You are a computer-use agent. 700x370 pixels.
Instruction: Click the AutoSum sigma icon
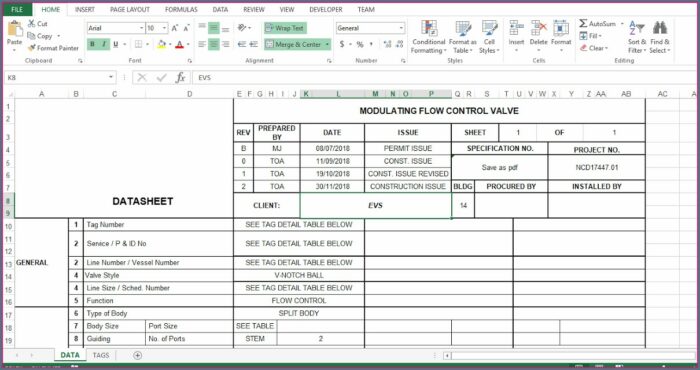coord(583,24)
